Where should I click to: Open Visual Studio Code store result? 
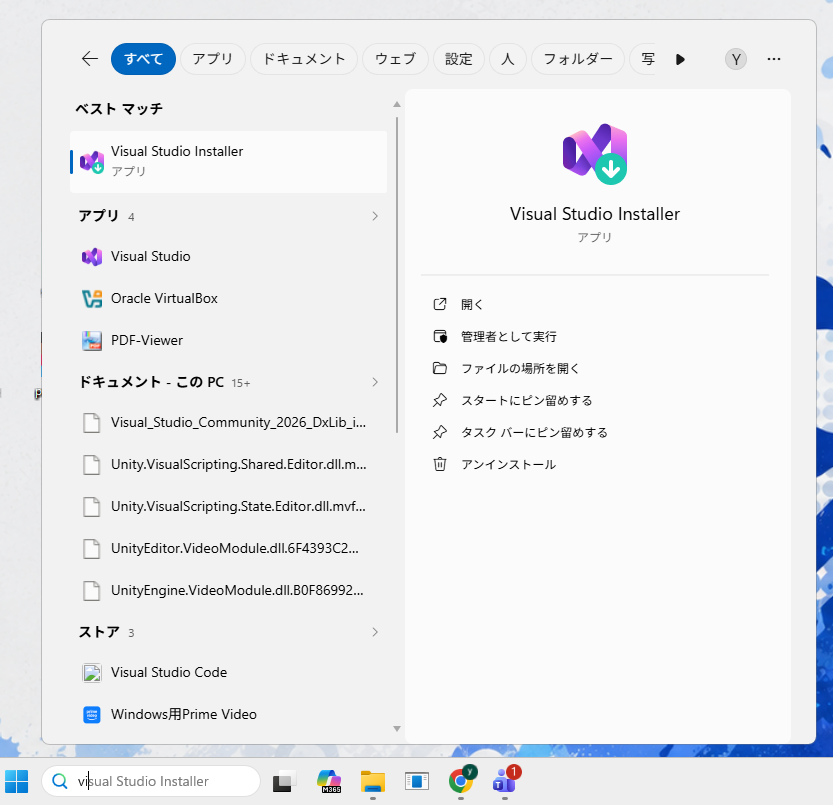(x=228, y=673)
